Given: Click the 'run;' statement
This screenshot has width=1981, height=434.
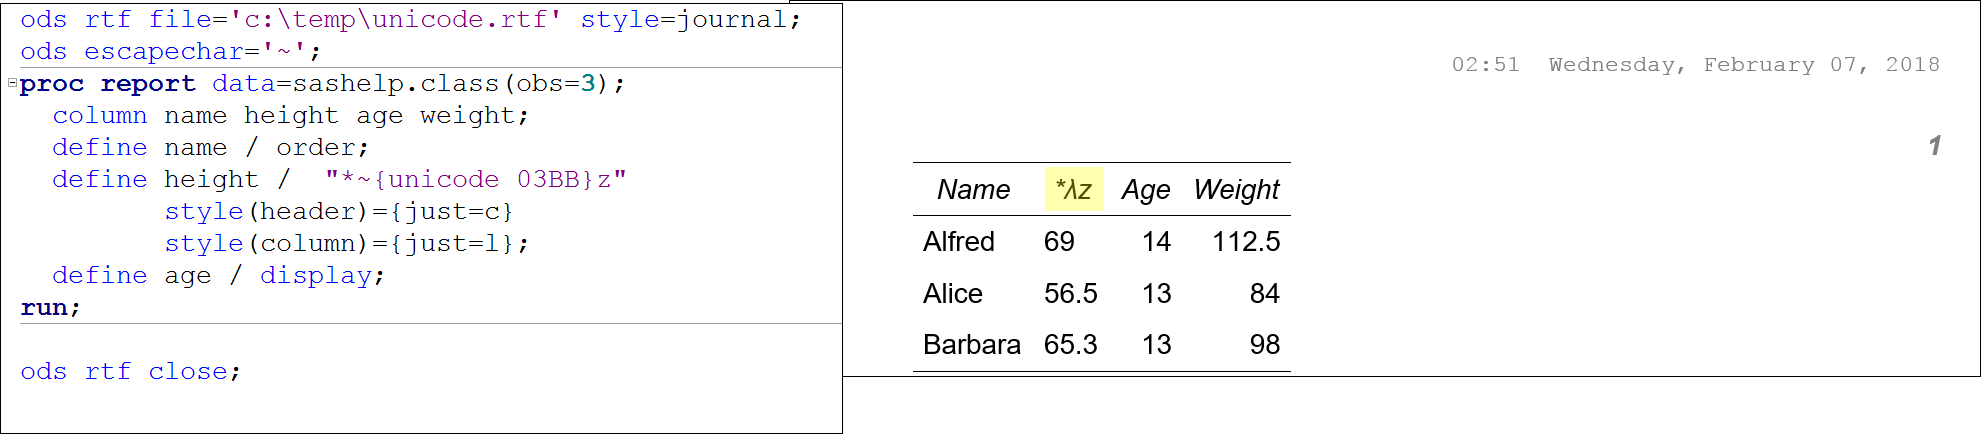Looking at the screenshot, I should pyautogui.click(x=50, y=308).
